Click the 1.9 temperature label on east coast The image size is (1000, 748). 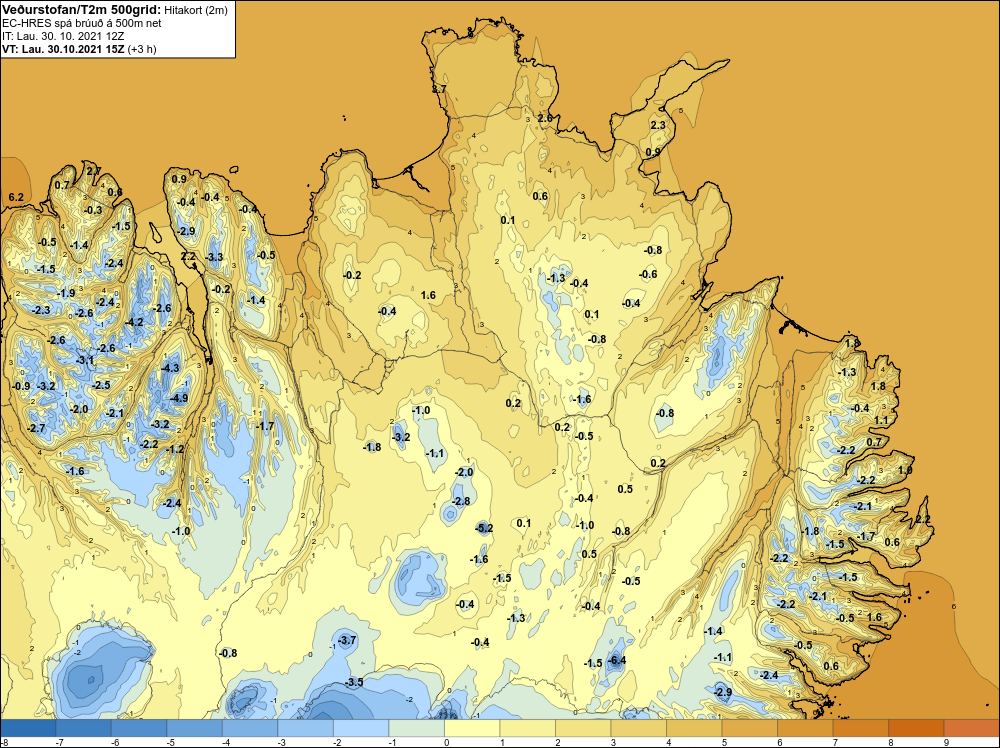click(904, 471)
